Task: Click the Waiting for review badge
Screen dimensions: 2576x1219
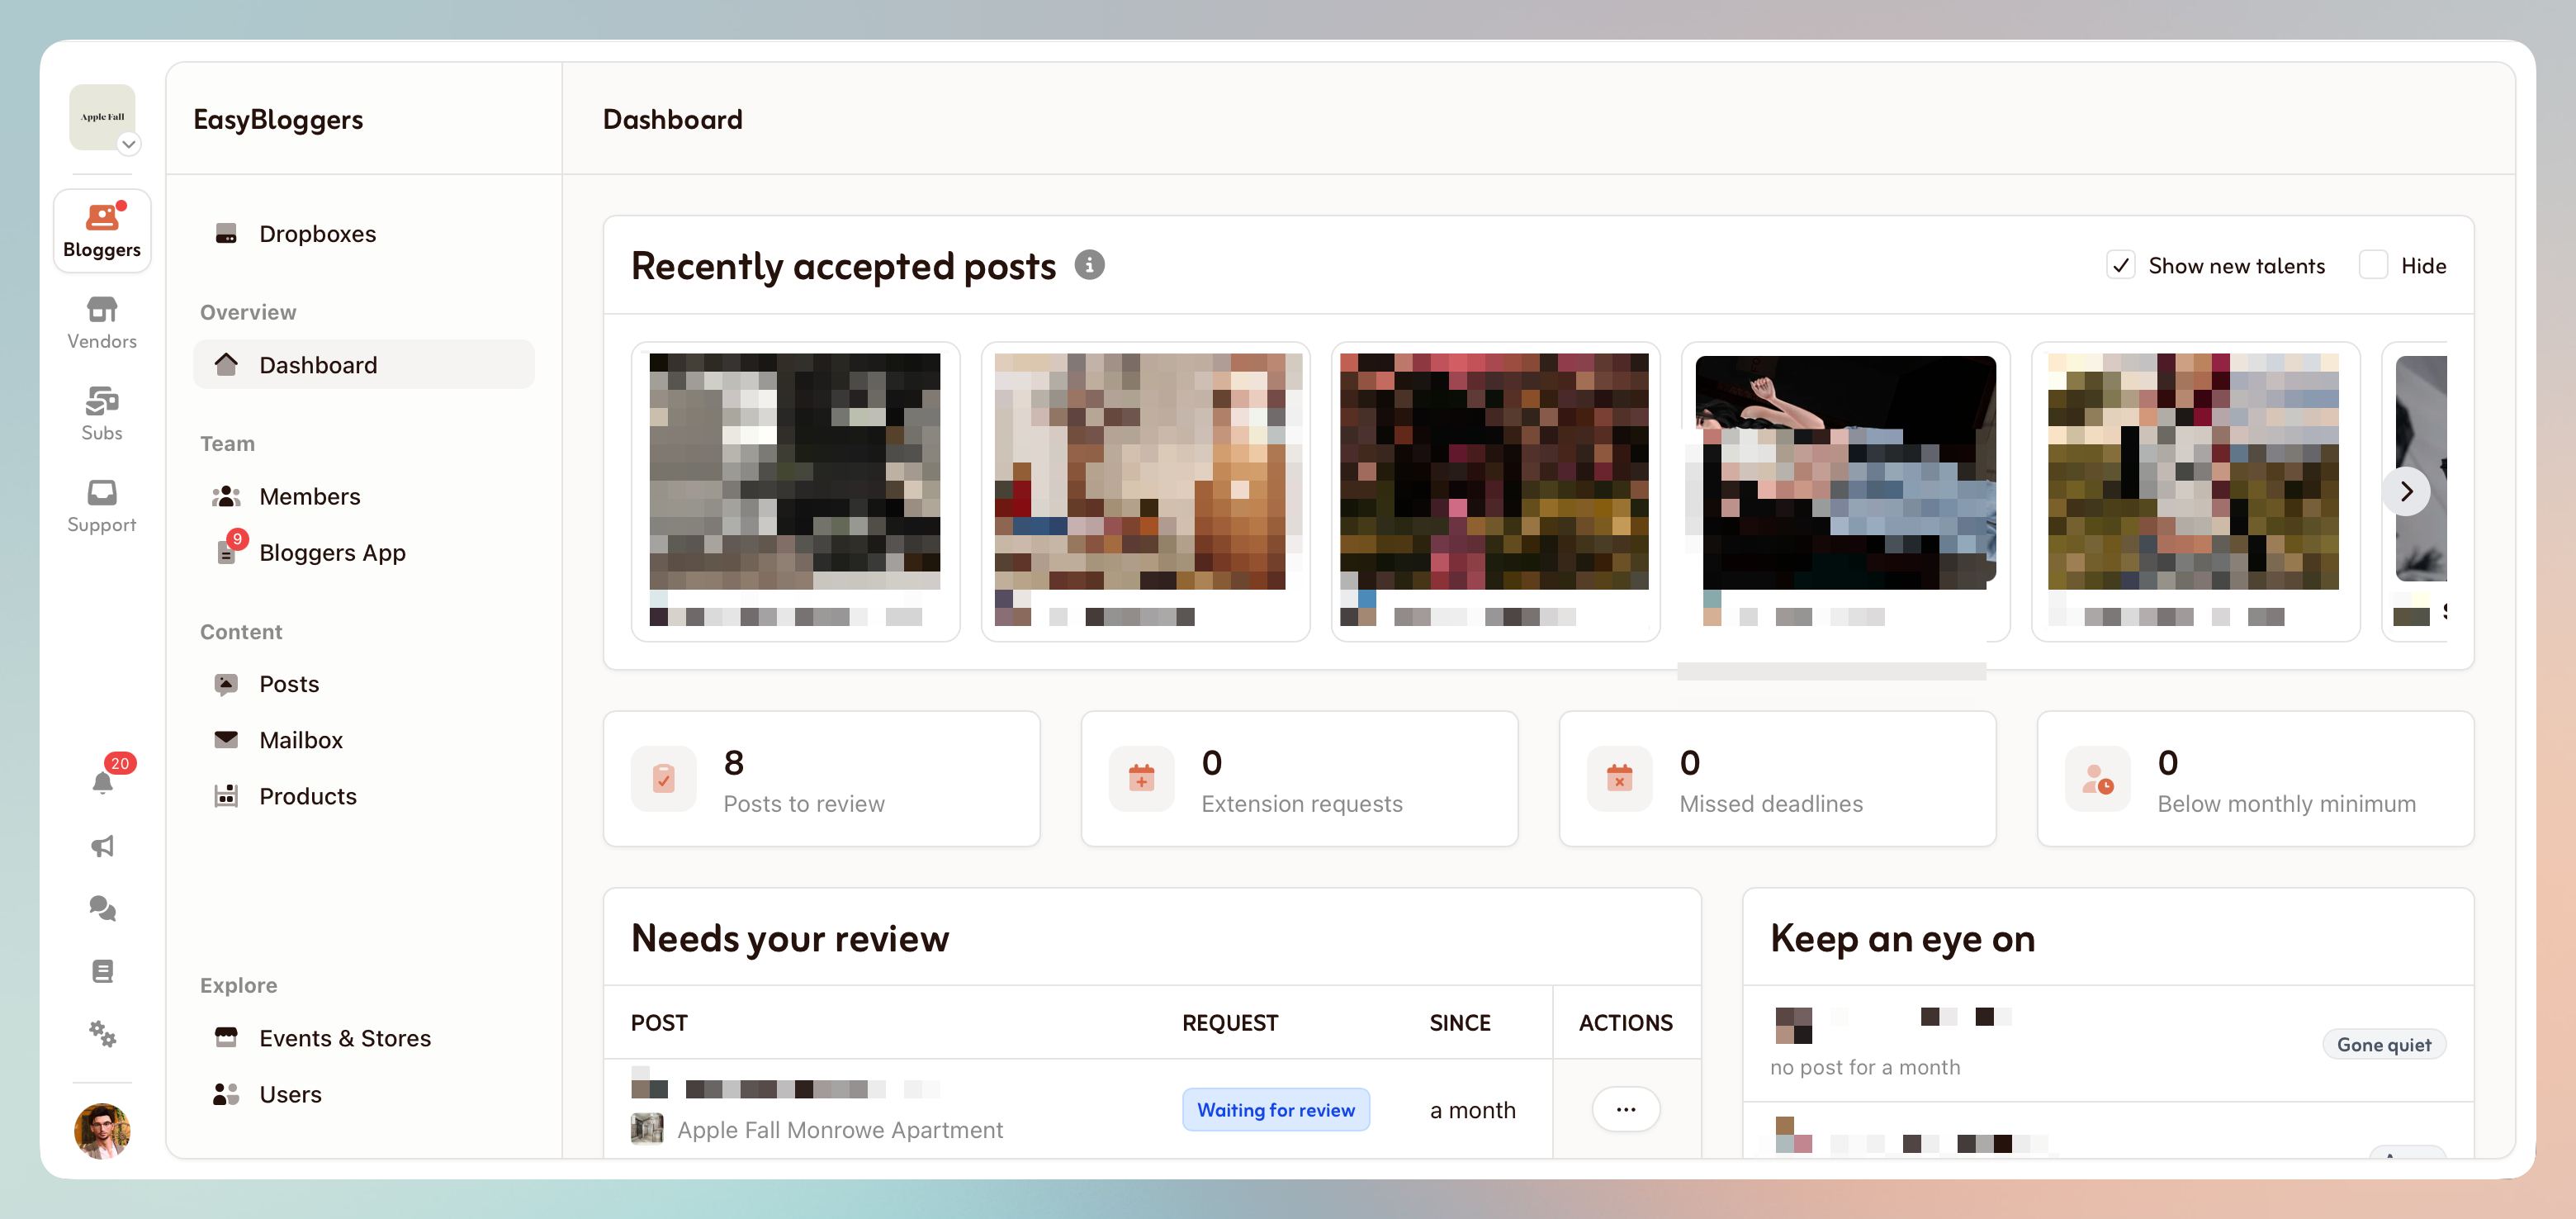Action: click(1275, 1109)
